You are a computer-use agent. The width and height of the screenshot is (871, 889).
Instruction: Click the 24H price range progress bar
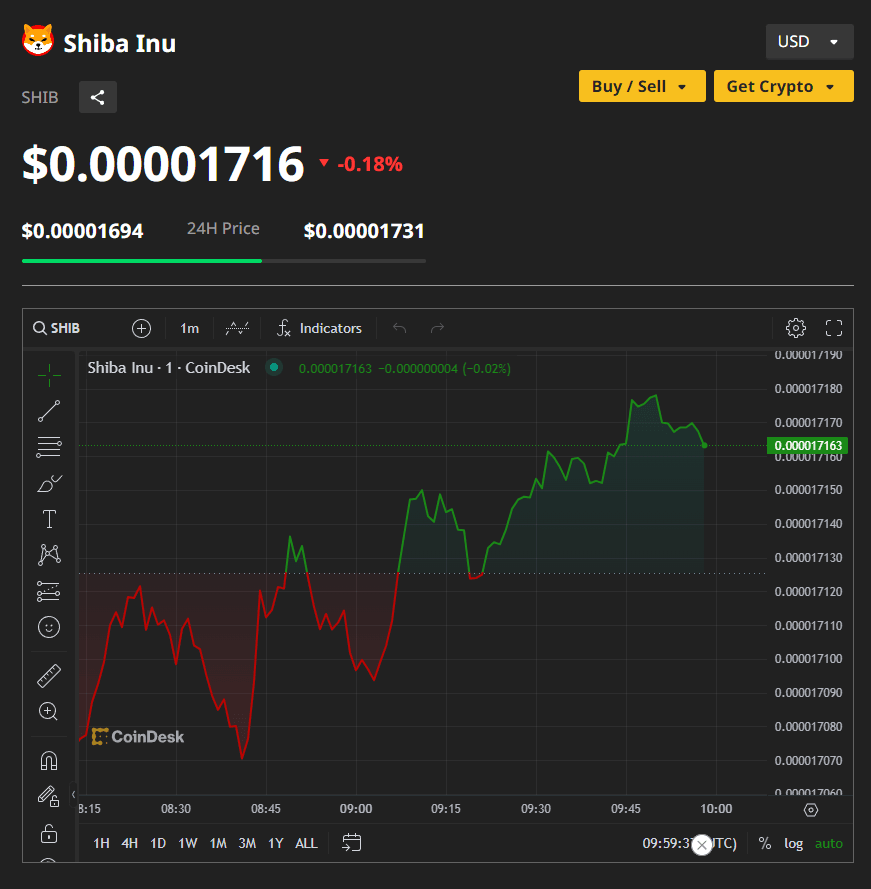223,261
